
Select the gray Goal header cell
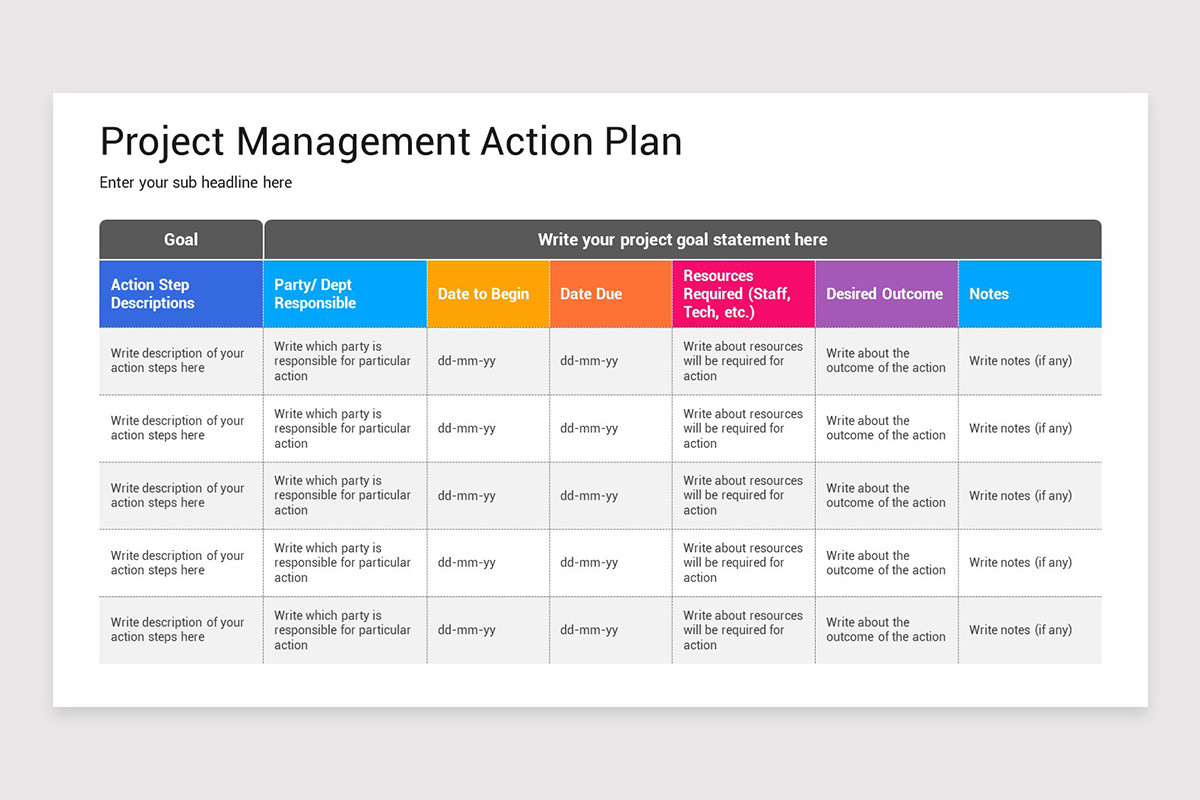[181, 240]
